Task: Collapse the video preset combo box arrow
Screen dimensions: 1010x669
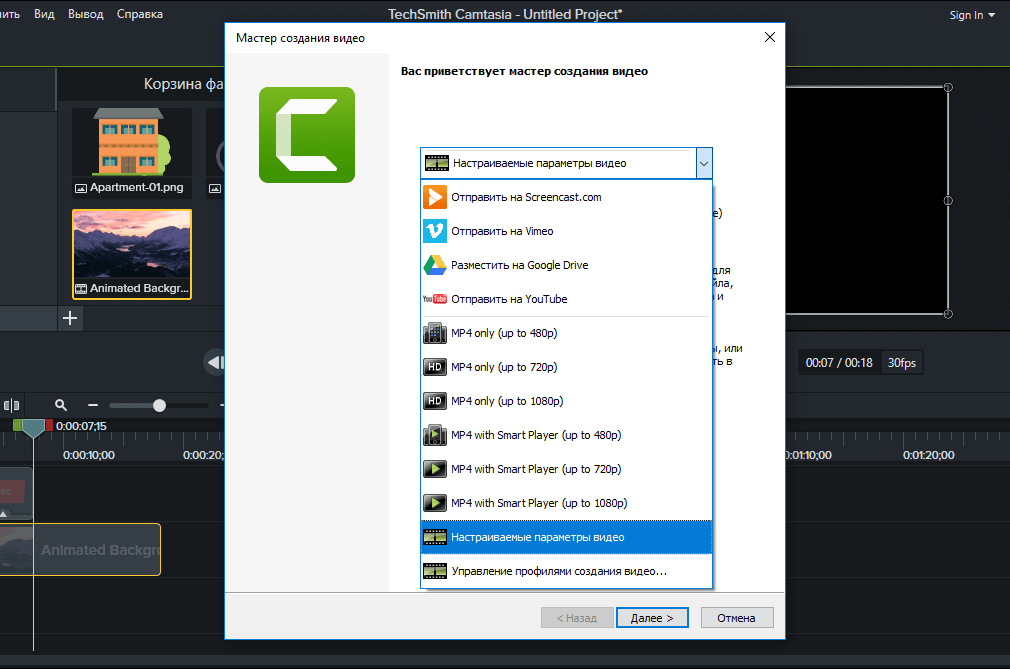Action: click(704, 164)
